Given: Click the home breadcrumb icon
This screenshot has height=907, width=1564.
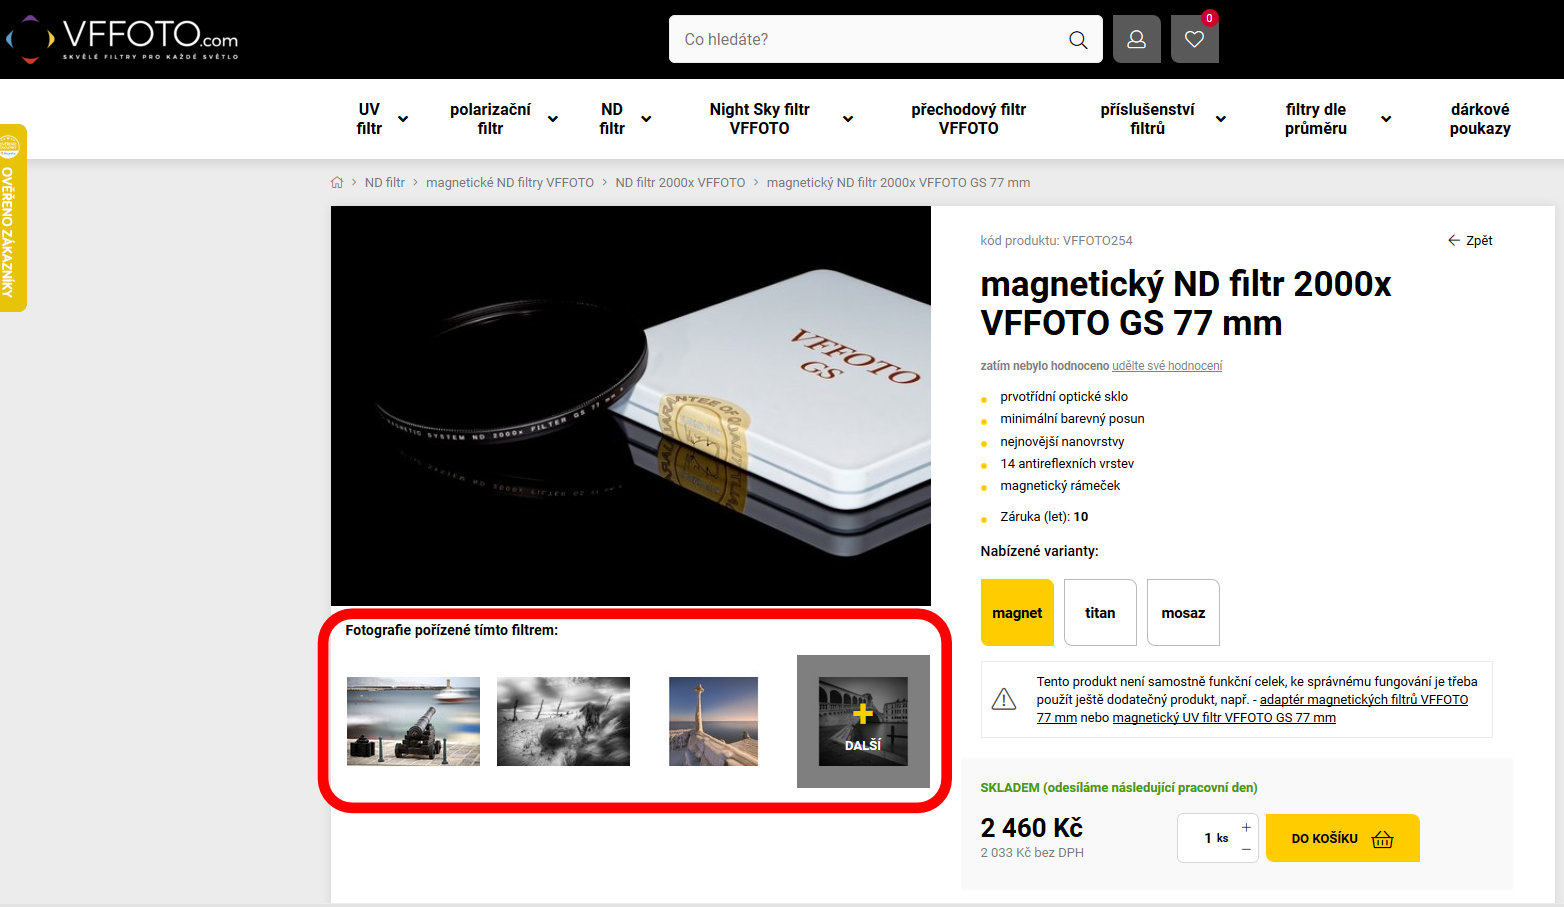Looking at the screenshot, I should (337, 183).
